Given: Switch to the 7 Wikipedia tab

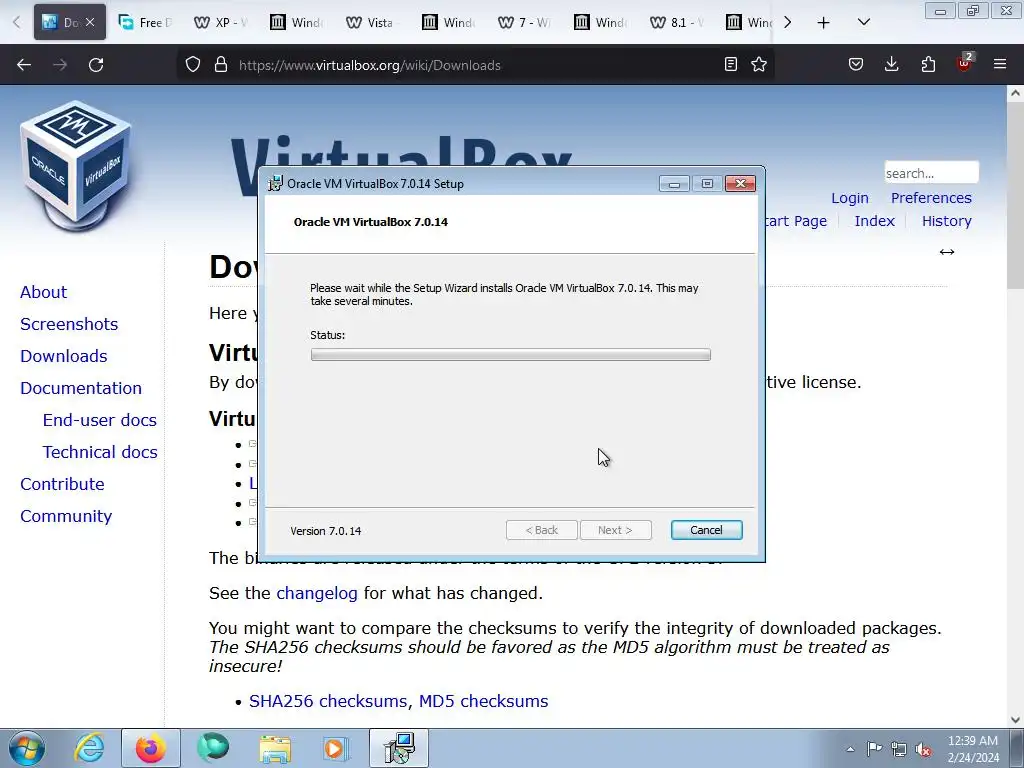Looking at the screenshot, I should (x=524, y=22).
